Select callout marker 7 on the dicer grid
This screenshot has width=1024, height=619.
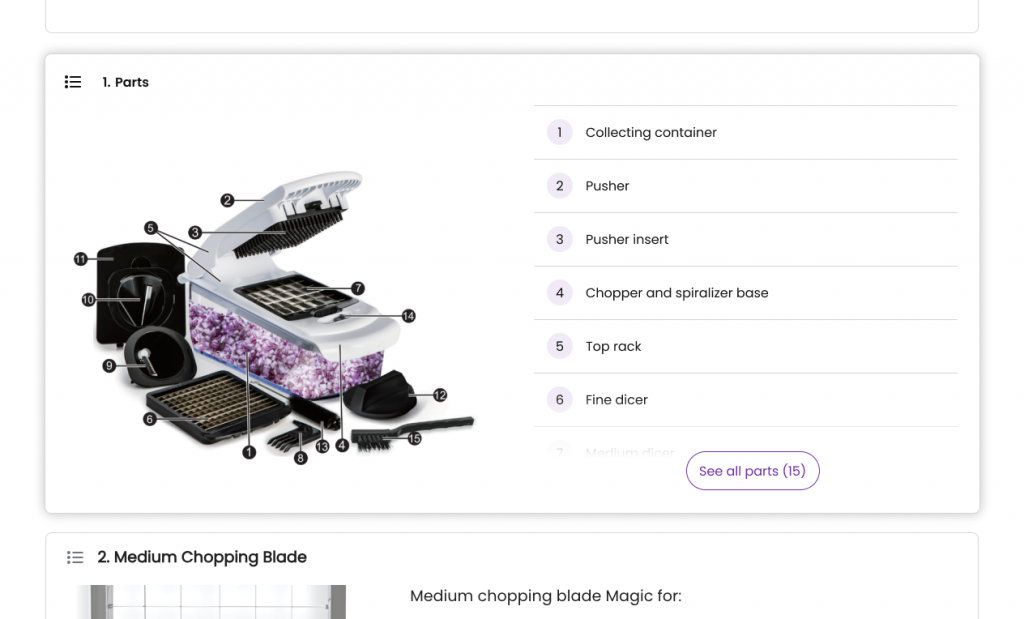(x=358, y=288)
